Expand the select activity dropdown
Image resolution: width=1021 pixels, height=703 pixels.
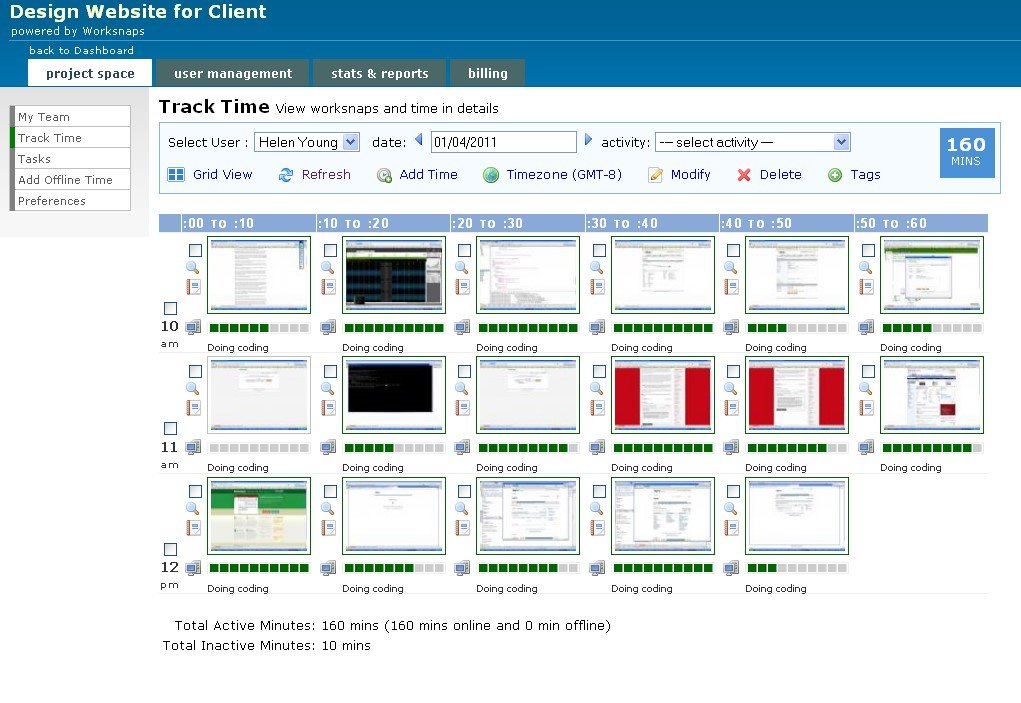pyautogui.click(x=753, y=142)
